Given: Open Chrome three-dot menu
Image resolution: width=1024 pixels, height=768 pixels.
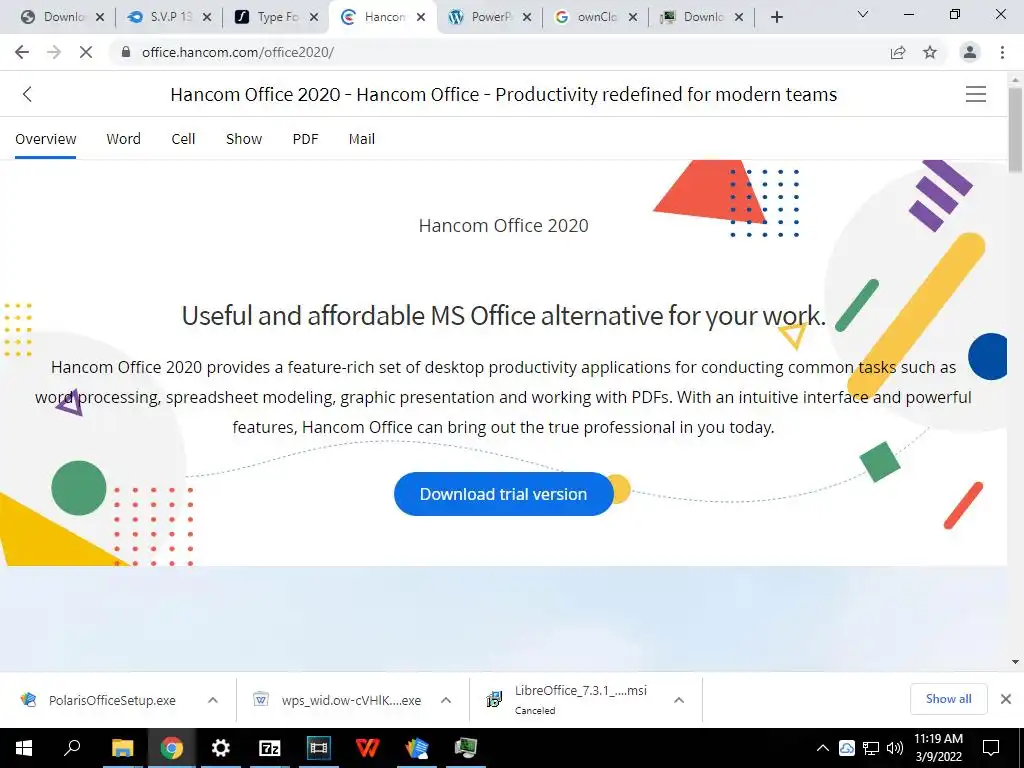Looking at the screenshot, I should tap(1002, 52).
